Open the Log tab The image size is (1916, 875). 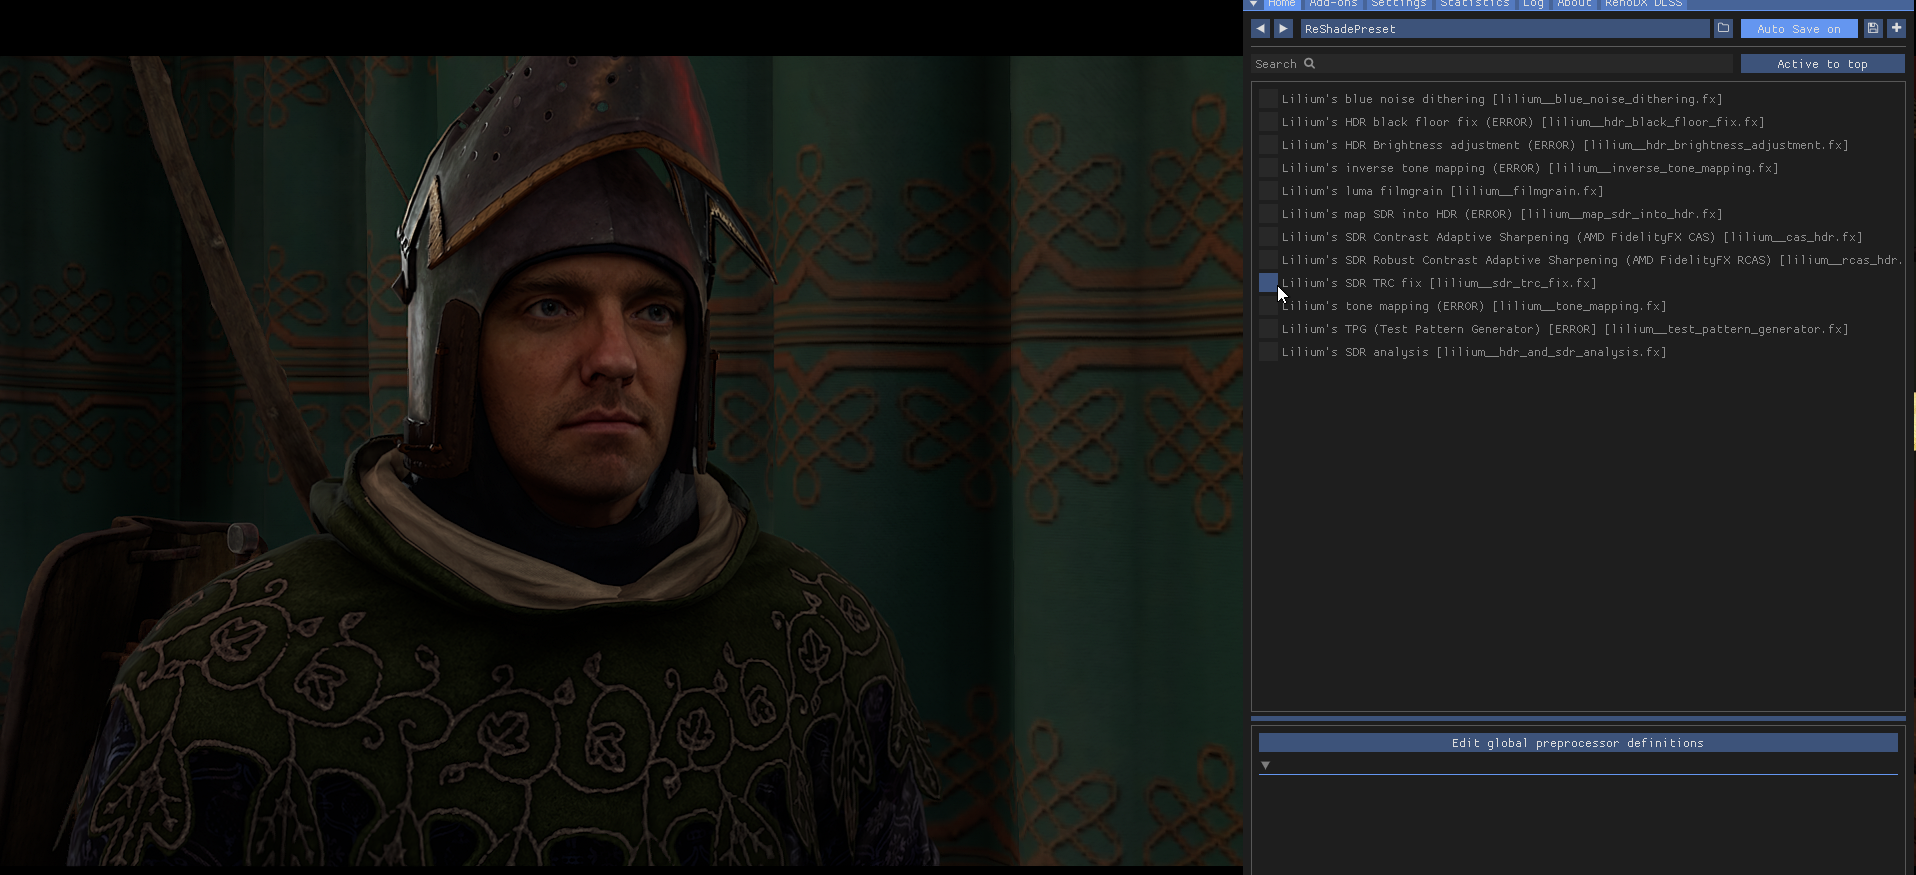(x=1533, y=4)
